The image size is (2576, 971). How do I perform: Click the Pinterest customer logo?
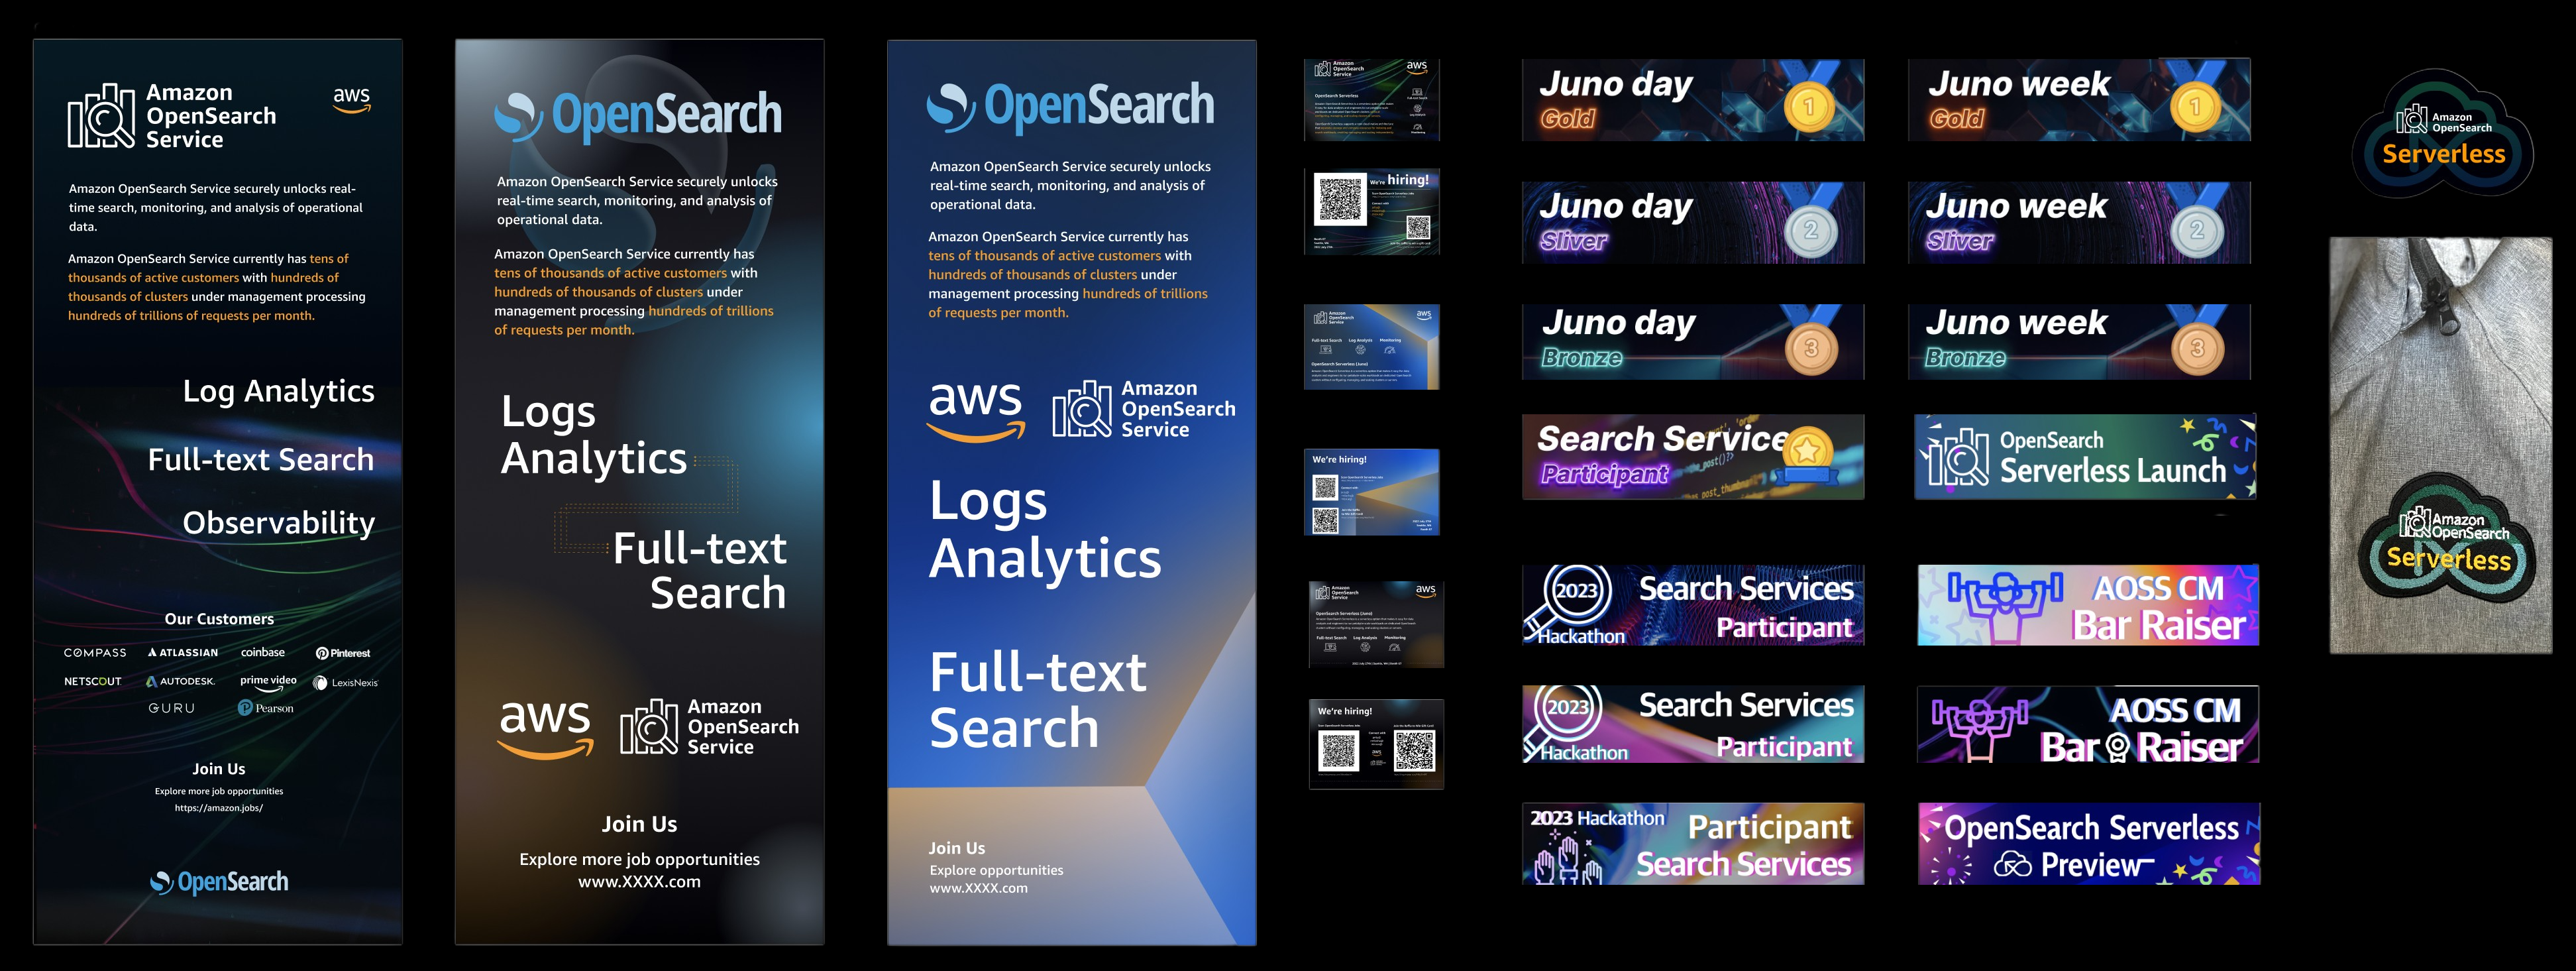pos(343,653)
